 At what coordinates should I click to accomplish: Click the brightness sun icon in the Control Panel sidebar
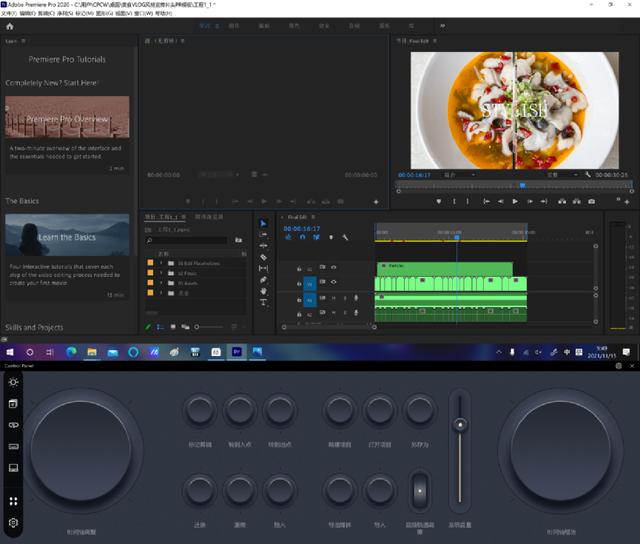(x=13, y=382)
